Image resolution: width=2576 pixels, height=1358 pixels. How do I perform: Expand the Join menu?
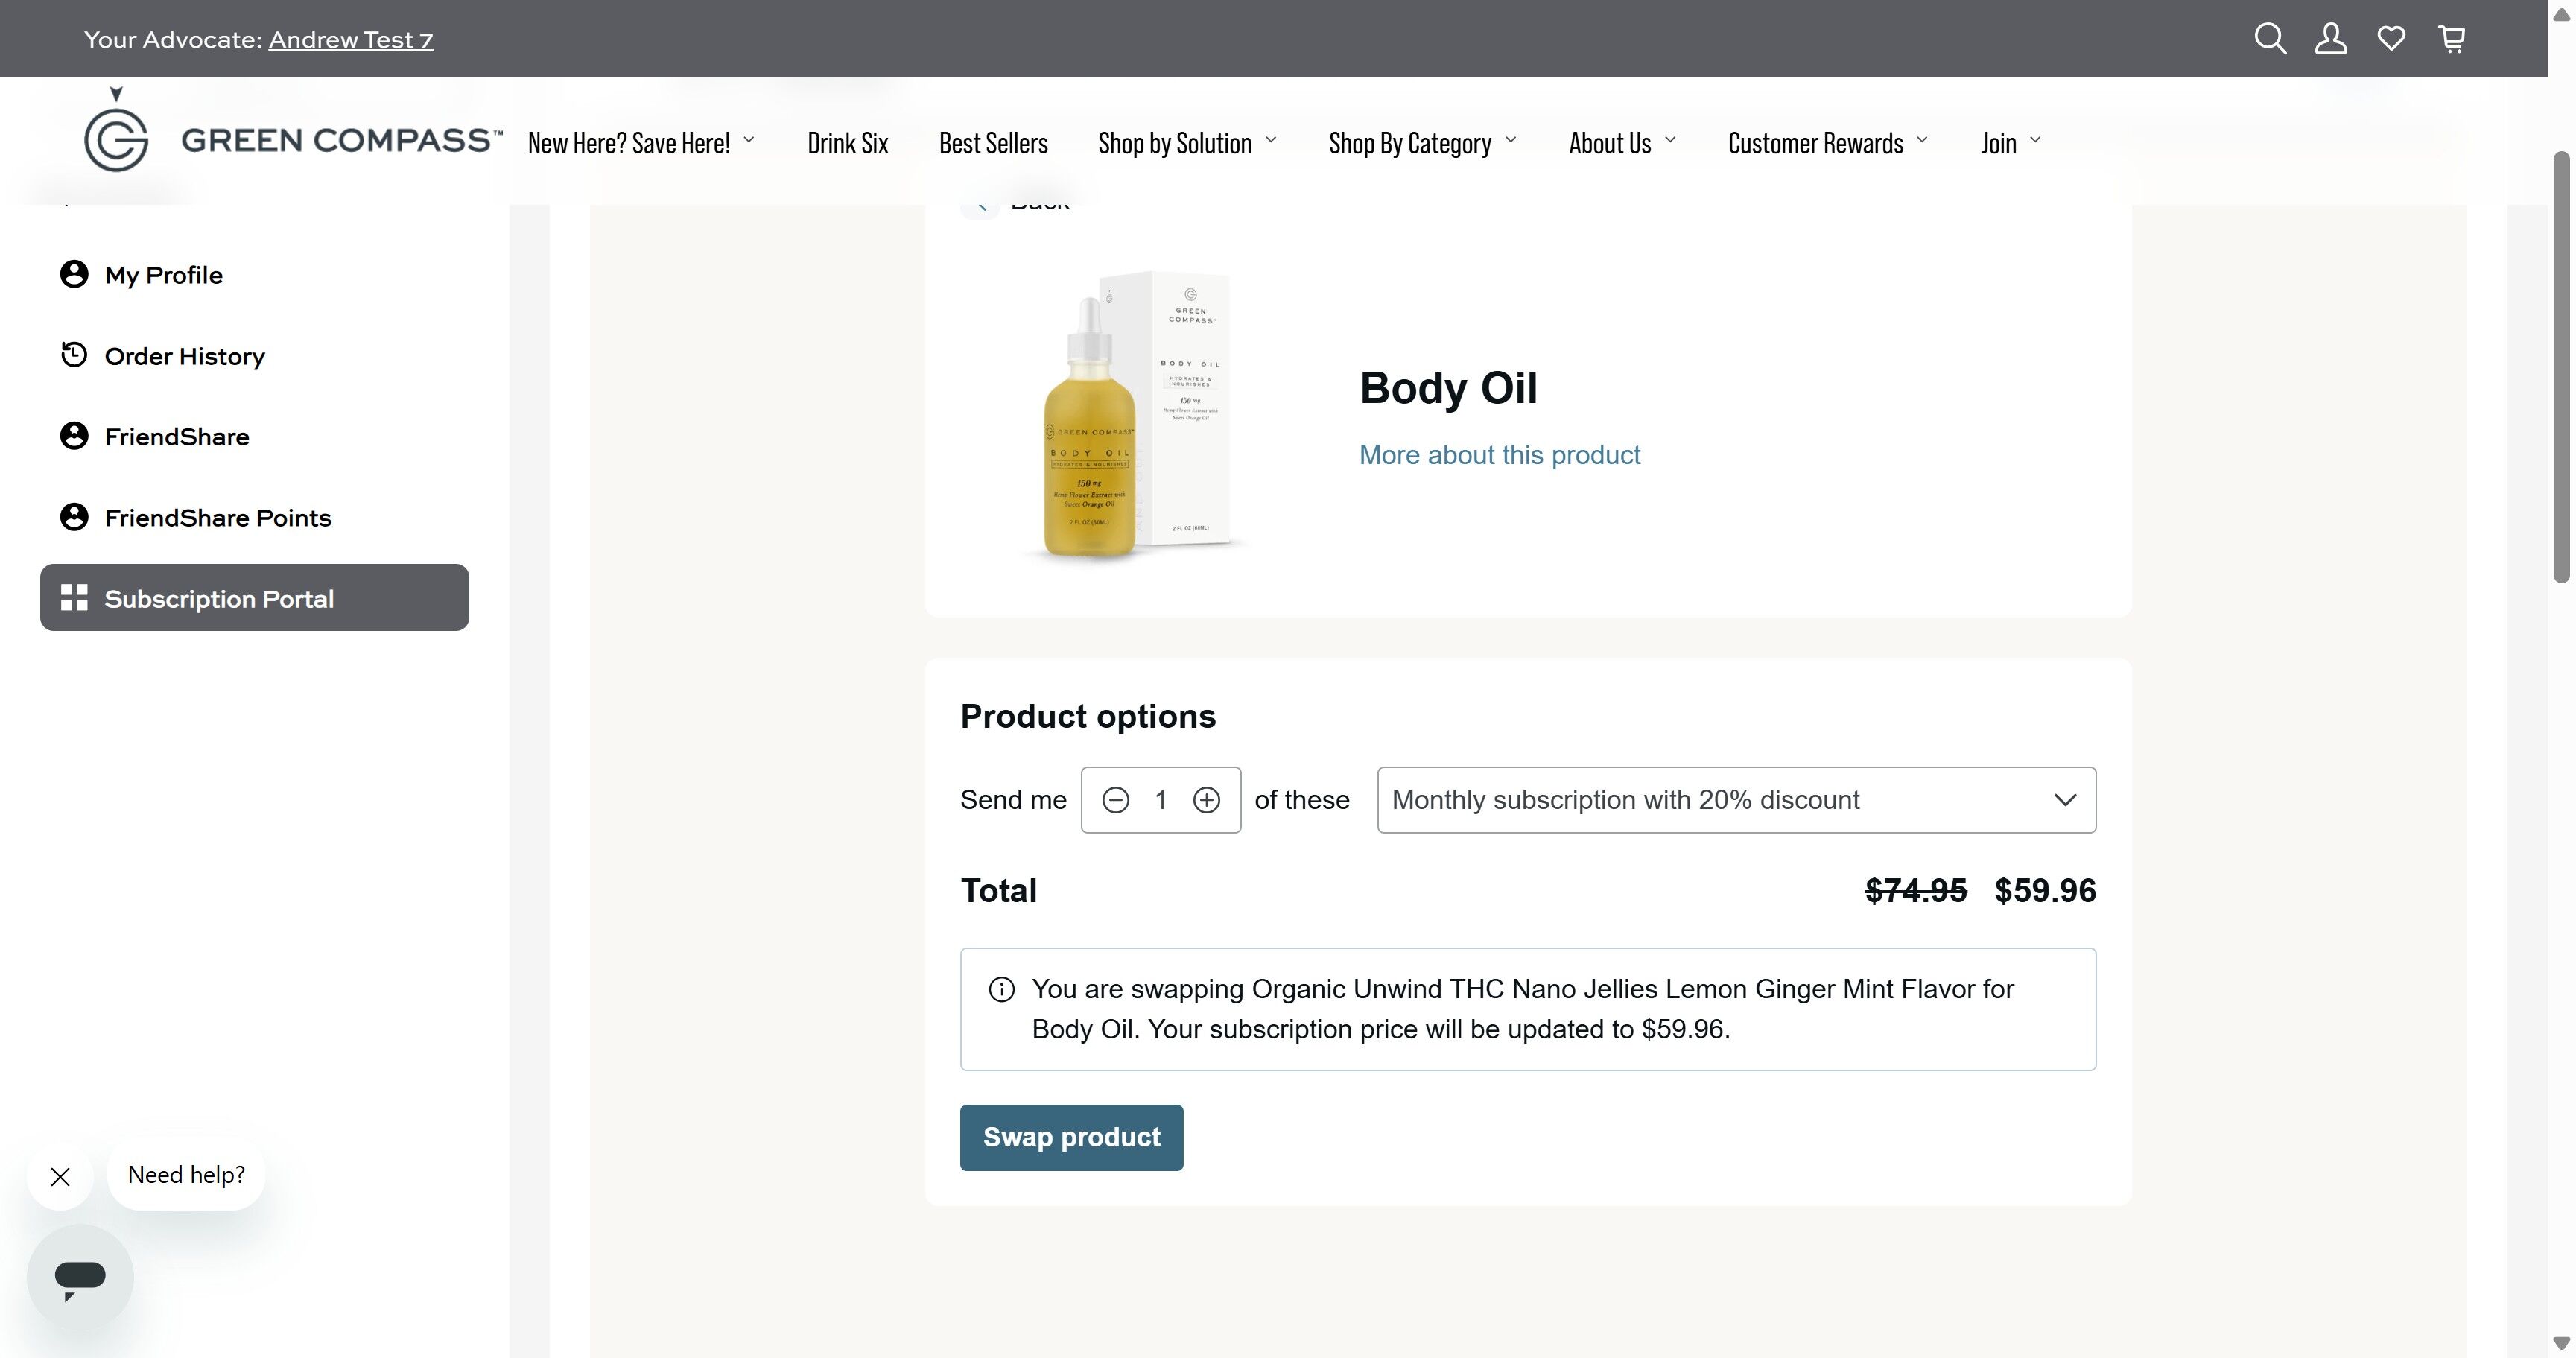point(2010,143)
